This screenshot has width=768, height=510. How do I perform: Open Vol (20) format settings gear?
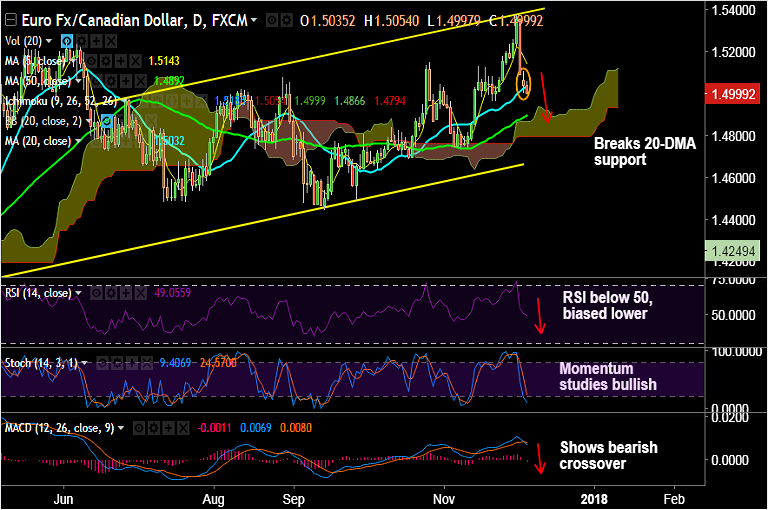pos(82,41)
